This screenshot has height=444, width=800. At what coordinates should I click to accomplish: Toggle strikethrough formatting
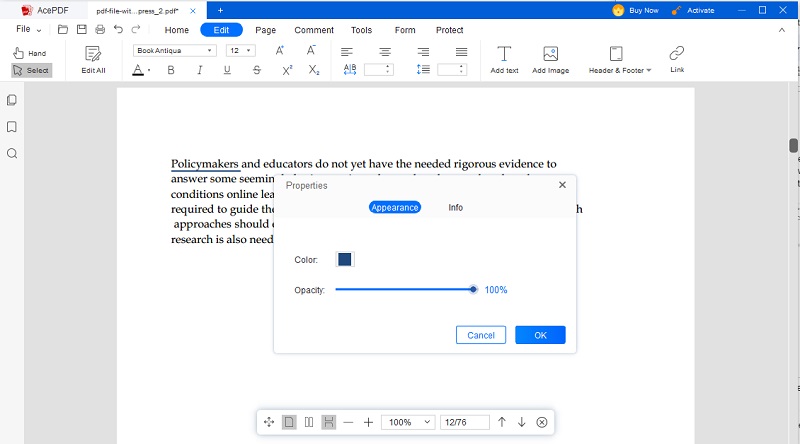(257, 70)
